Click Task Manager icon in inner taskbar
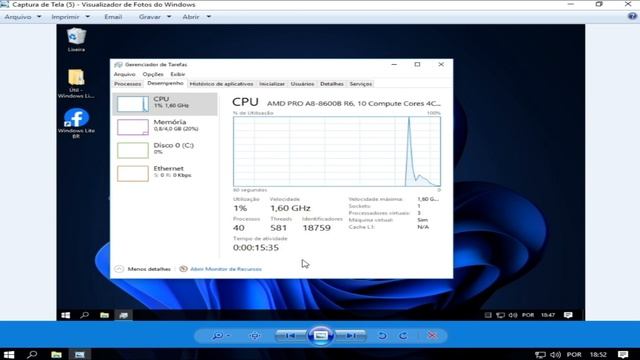Screen dimensions: 640x360 tap(124, 315)
